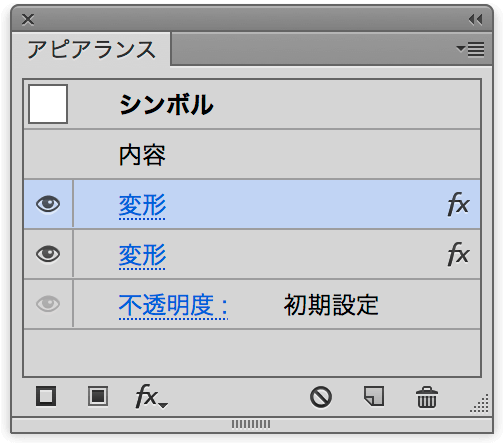The height and width of the screenshot is (448, 504).
Task: Click the Duplicate Selected Item icon
Action: (x=374, y=396)
